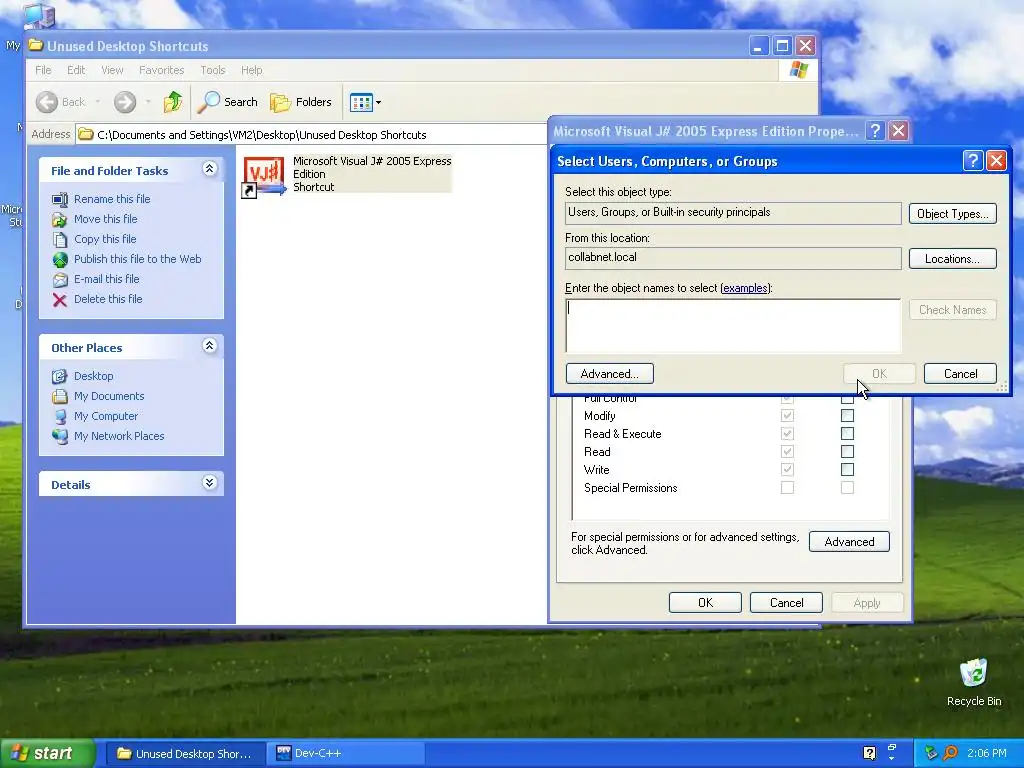The image size is (1024, 768).
Task: Click the Allow checkbox for Read & Execute
Action: 787,434
